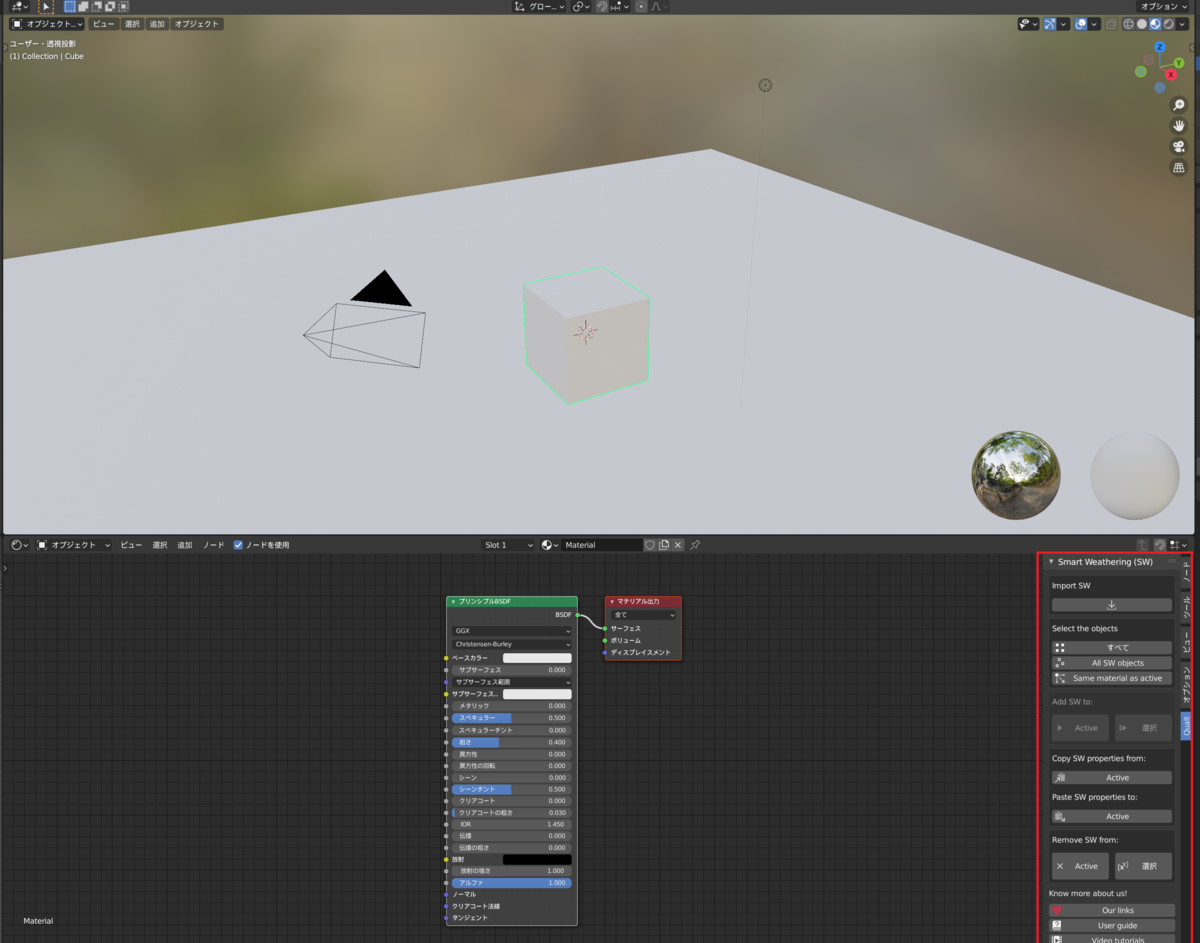Select the tweak cursor tool icon
This screenshot has width=1200, height=943.
[x=45, y=6]
